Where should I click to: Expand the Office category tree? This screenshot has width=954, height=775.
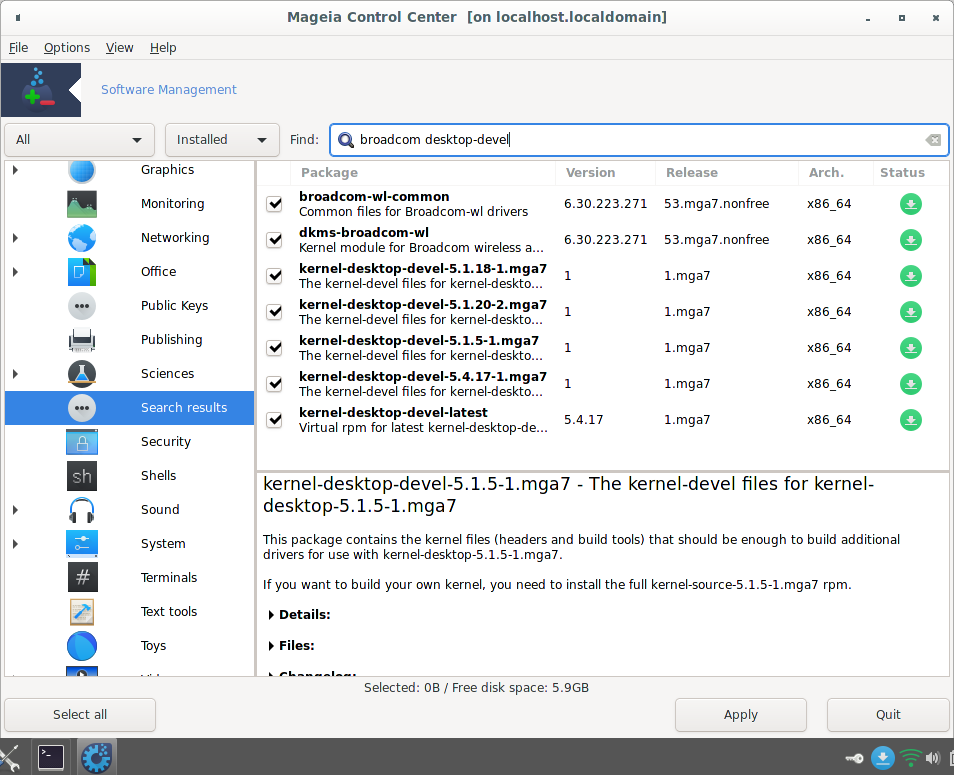15,272
